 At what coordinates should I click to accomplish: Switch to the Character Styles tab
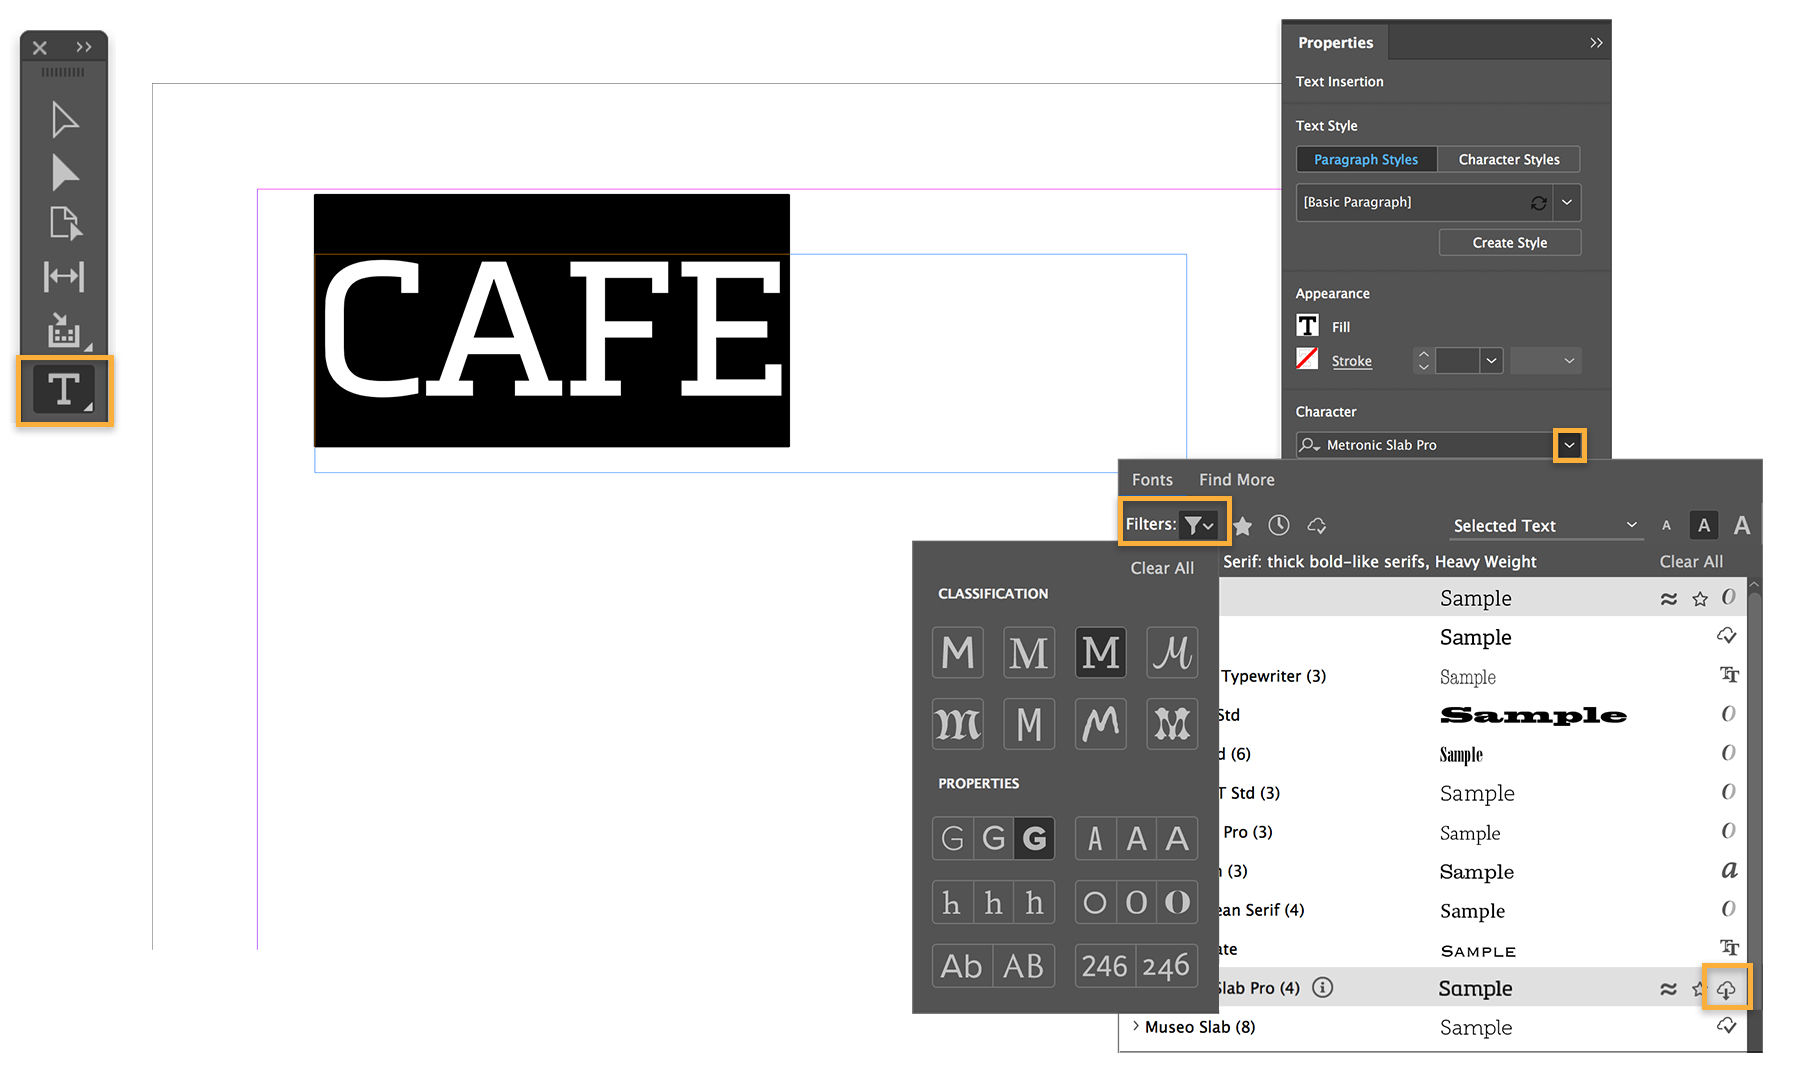1508,159
